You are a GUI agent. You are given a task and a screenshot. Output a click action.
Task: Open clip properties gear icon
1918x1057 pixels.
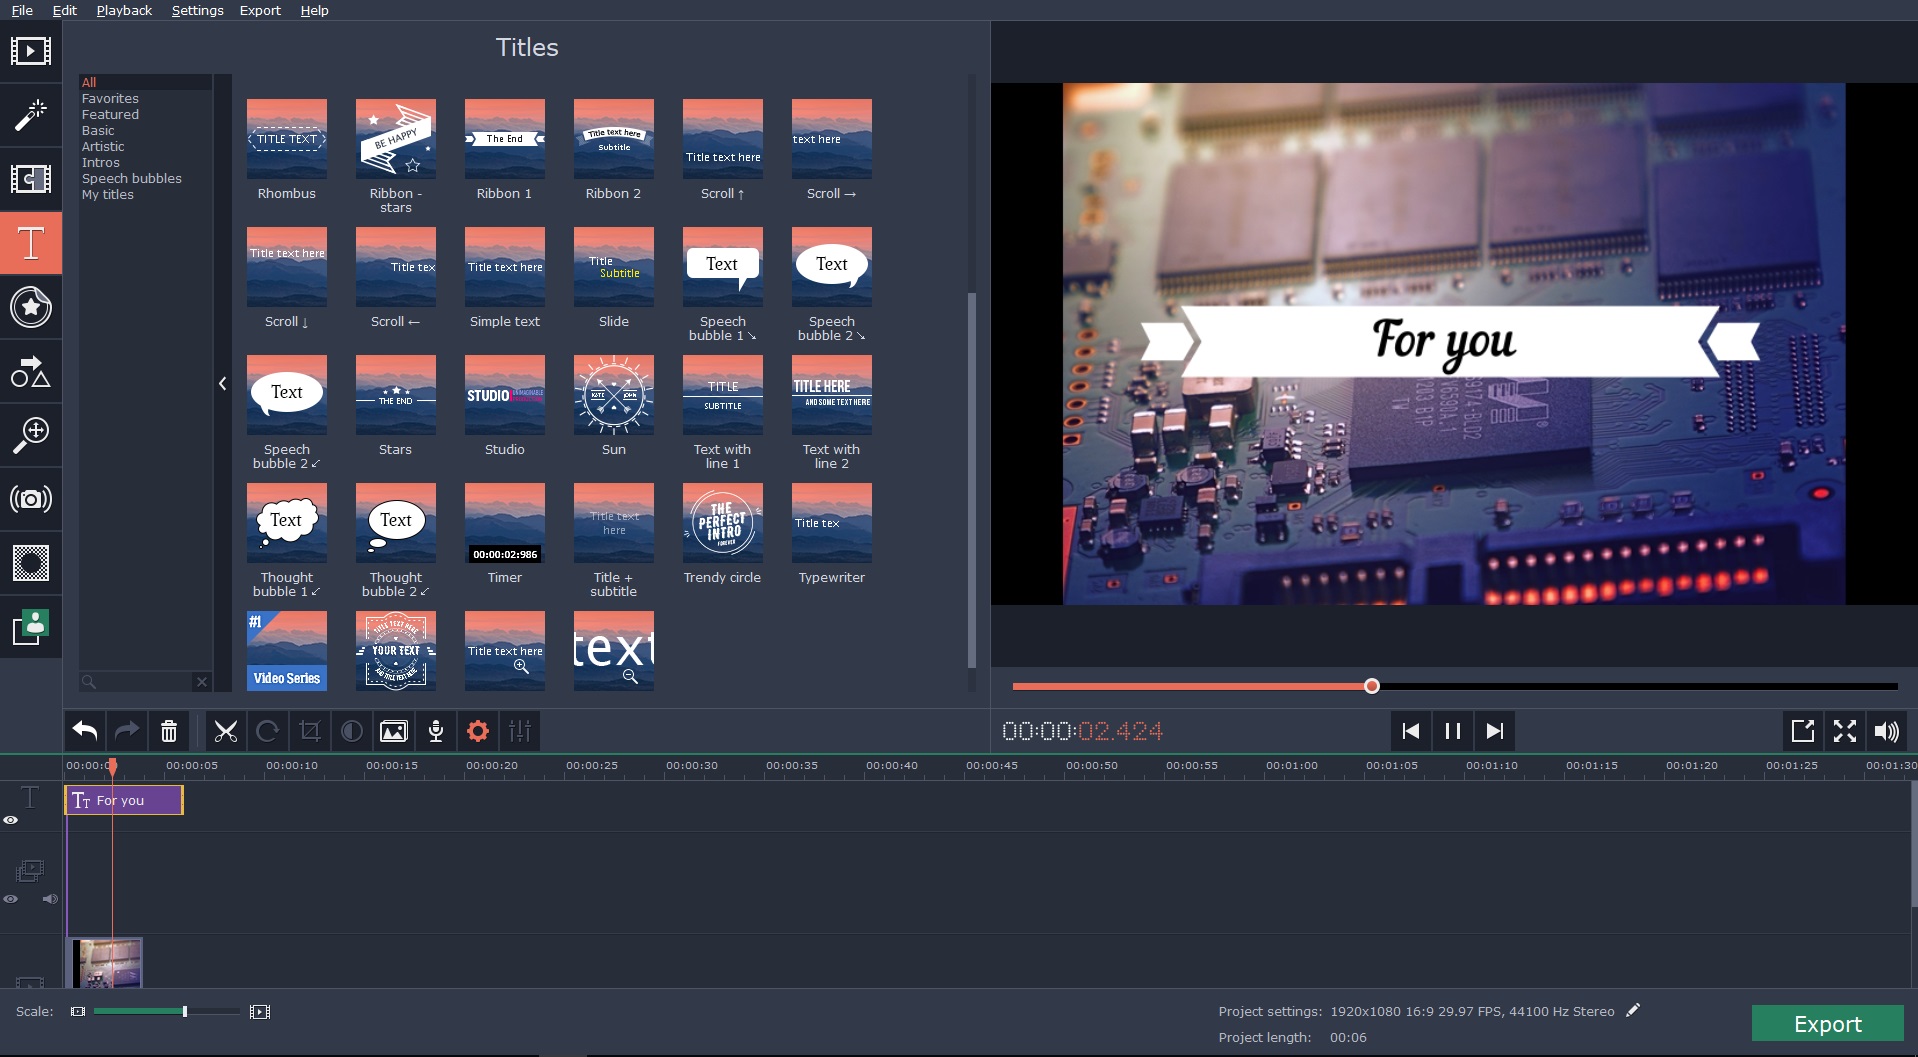(x=478, y=731)
